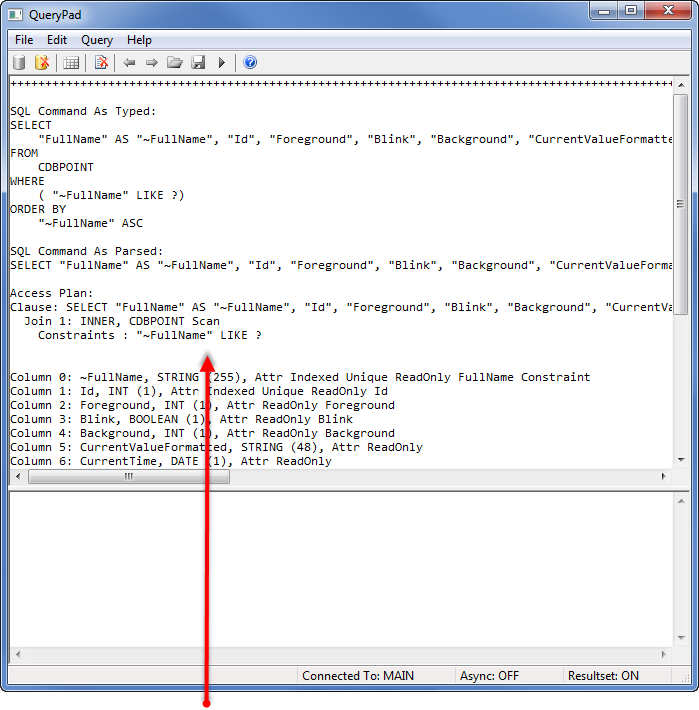Image resolution: width=699 pixels, height=710 pixels.
Task: Run the query using the play icon
Action: point(222,63)
